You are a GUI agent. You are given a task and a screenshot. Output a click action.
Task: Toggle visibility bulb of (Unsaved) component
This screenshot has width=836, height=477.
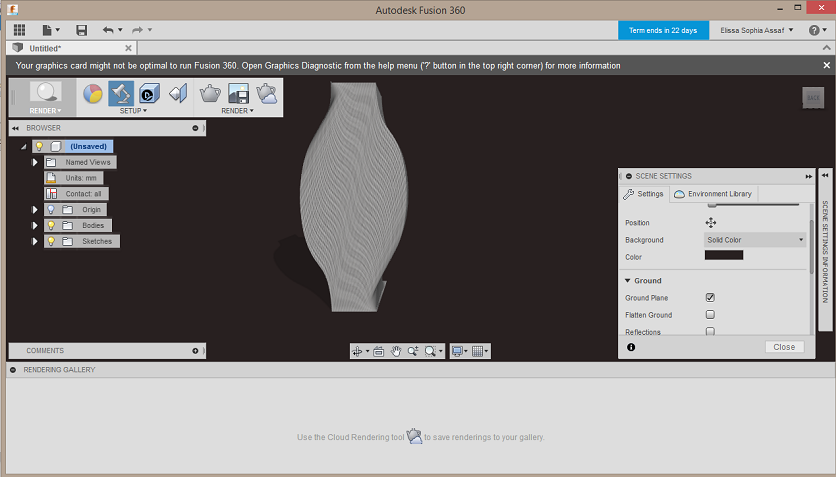coord(39,146)
